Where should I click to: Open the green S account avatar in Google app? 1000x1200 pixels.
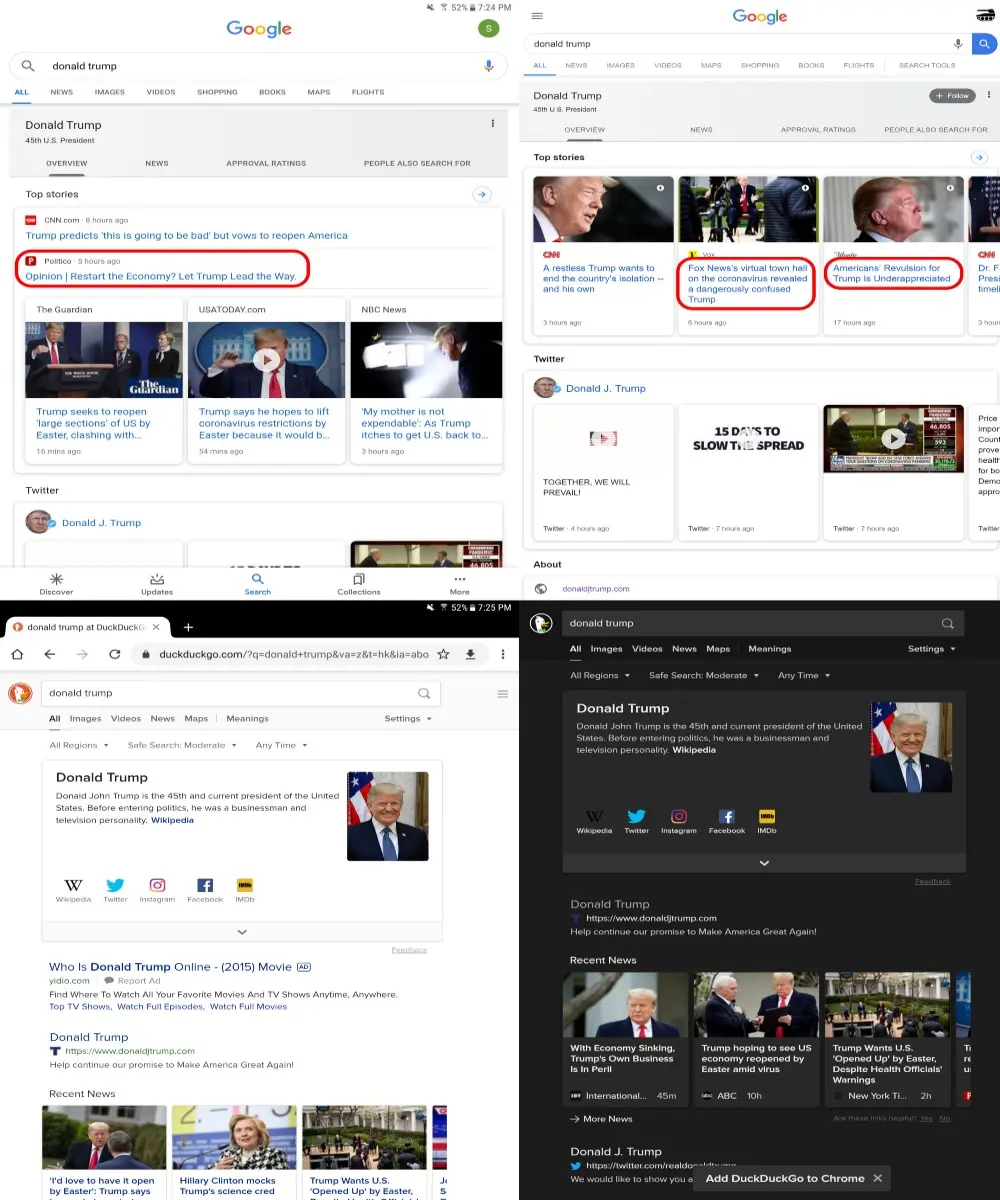(489, 29)
